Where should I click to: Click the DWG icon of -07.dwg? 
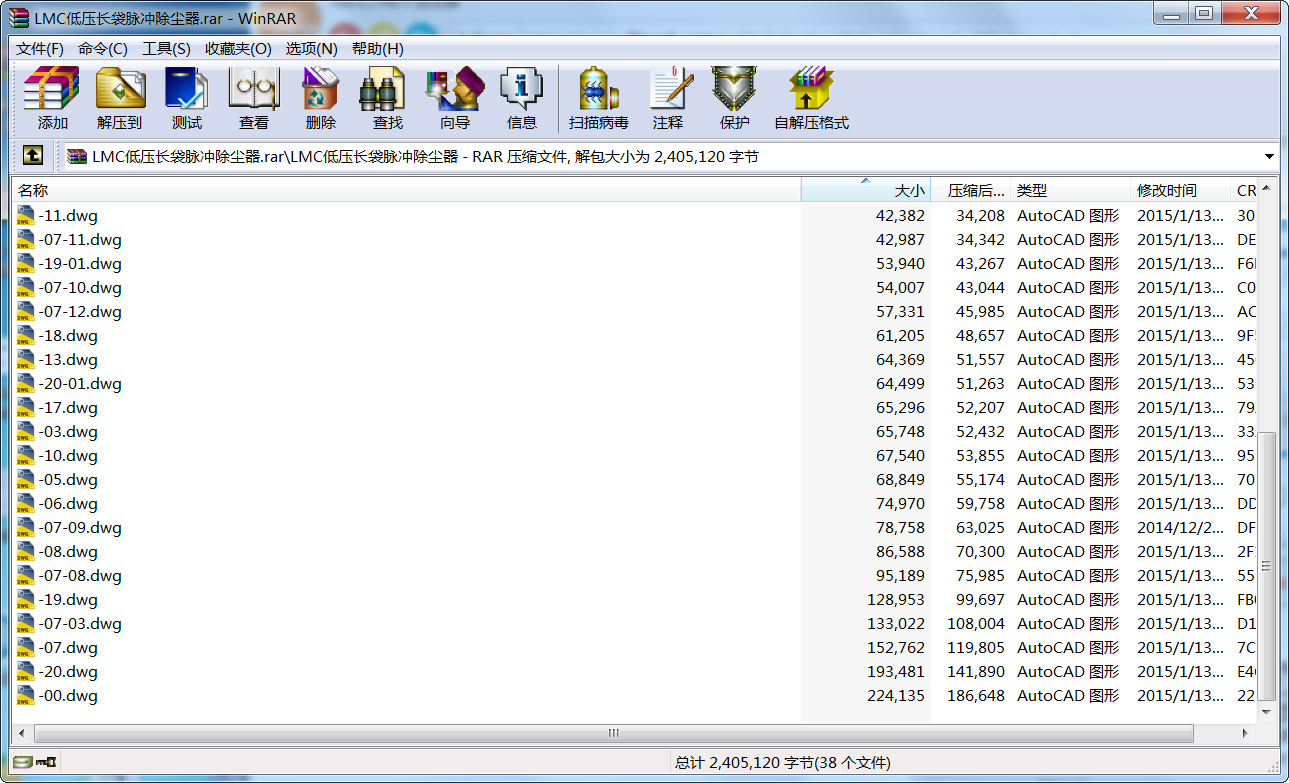tap(26, 647)
